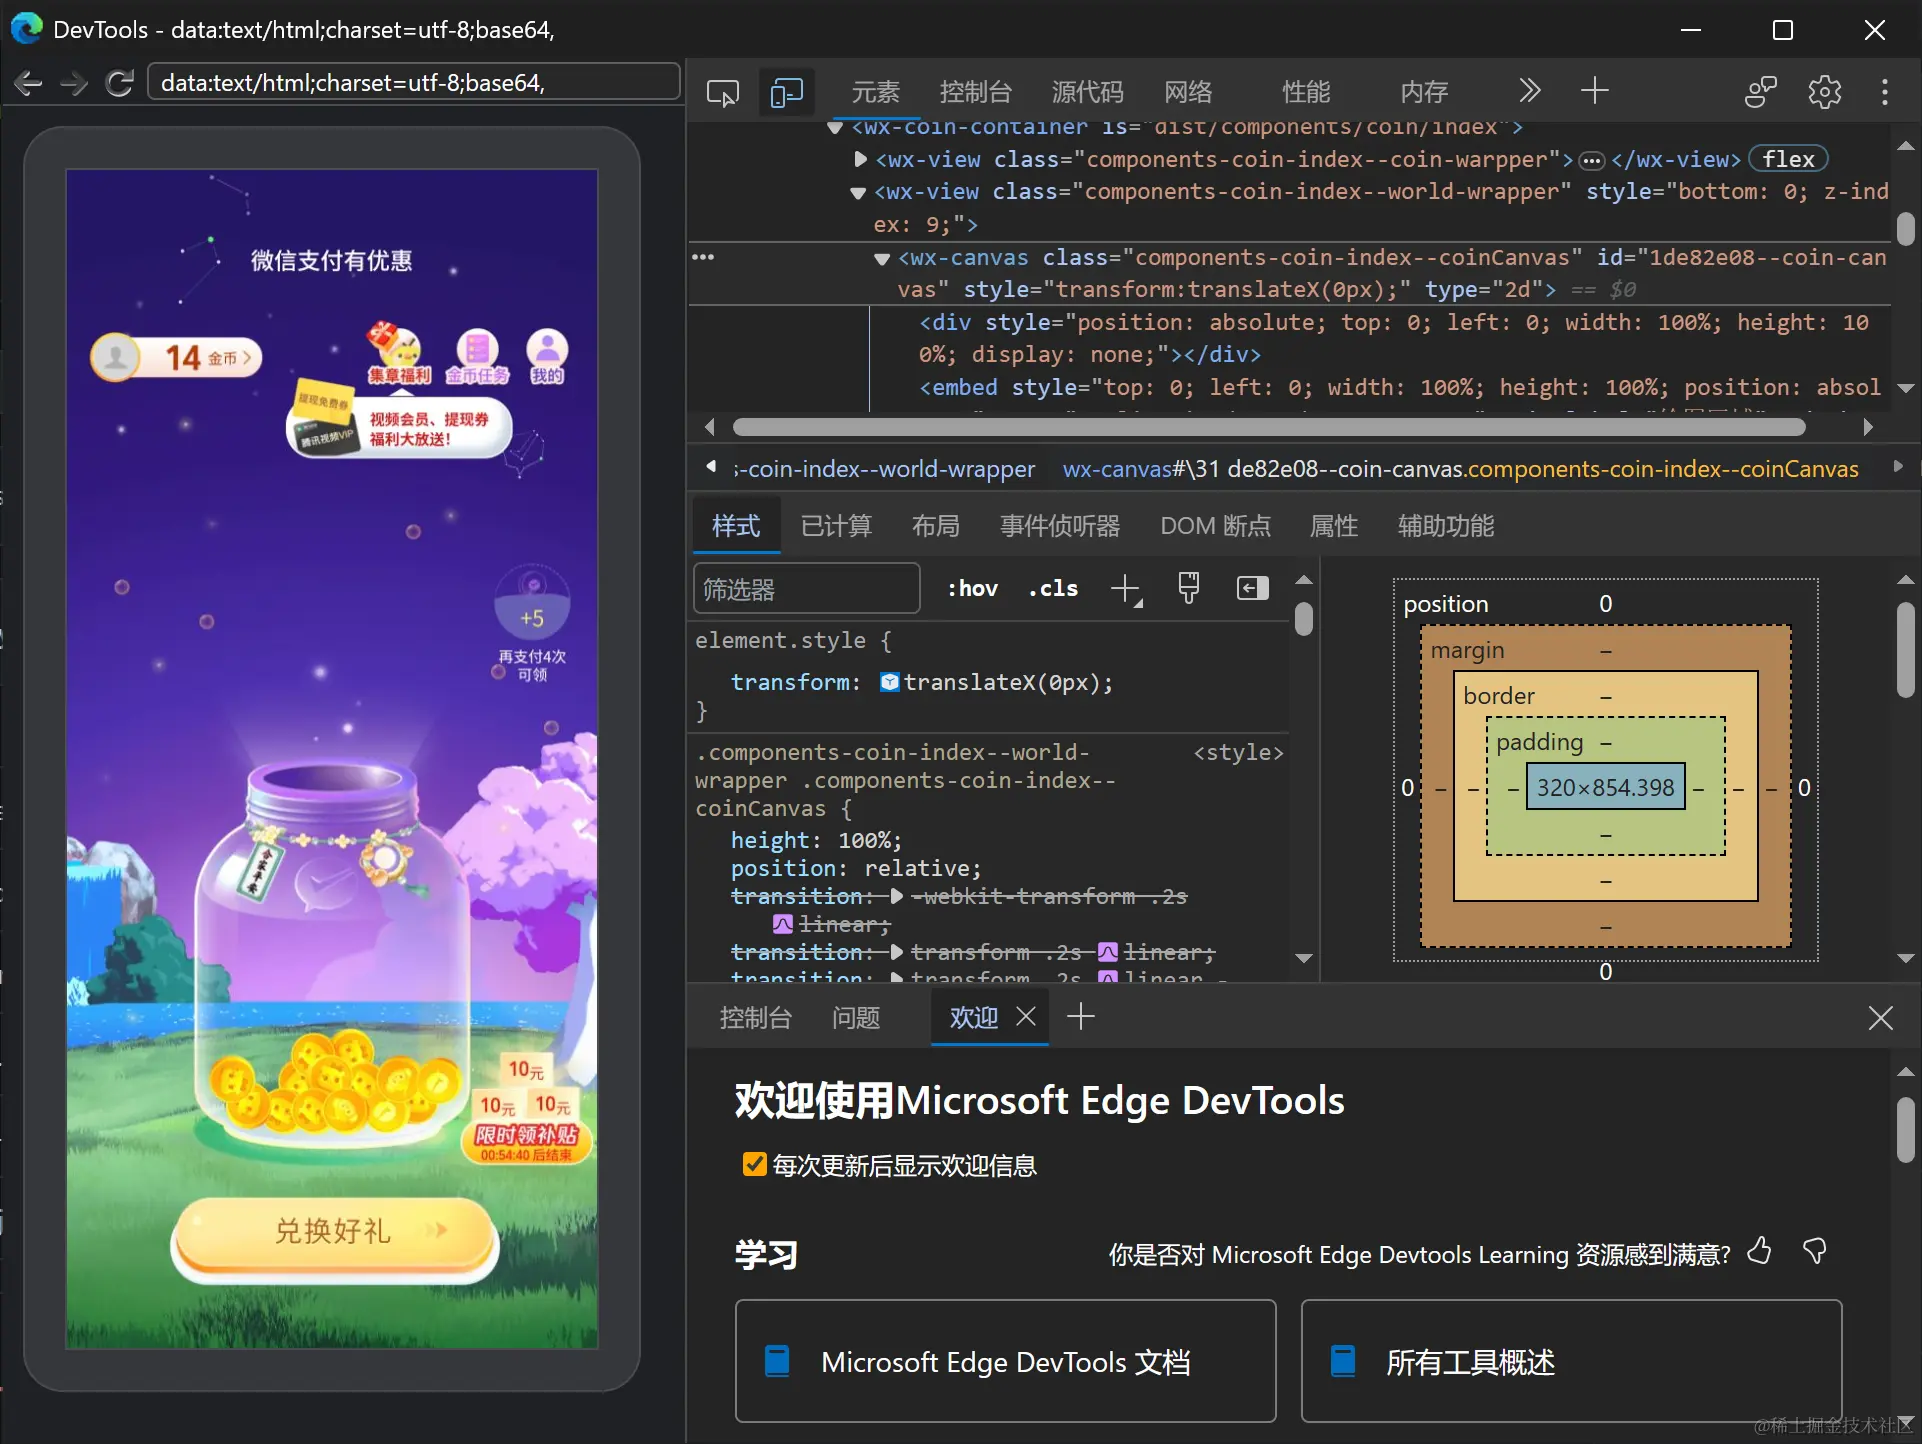The width and height of the screenshot is (1922, 1444).
Task: Click the transform translateX swatch icon
Action: 889,682
